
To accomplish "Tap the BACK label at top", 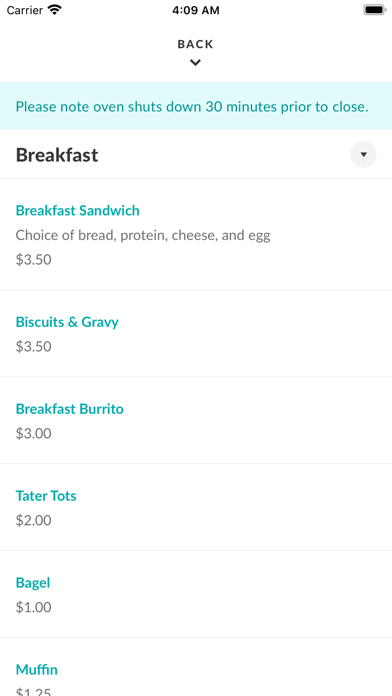I will (x=195, y=44).
